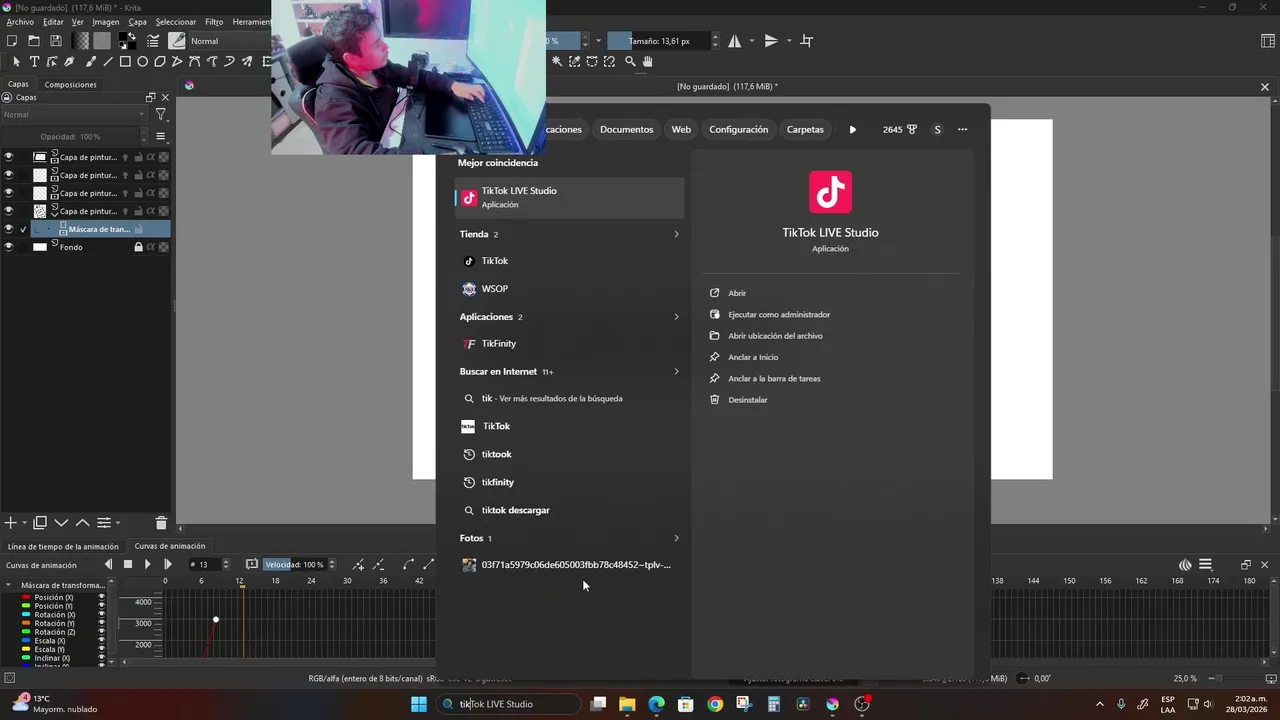Expand the Tienda results section
1280x720 pixels.
tap(676, 234)
